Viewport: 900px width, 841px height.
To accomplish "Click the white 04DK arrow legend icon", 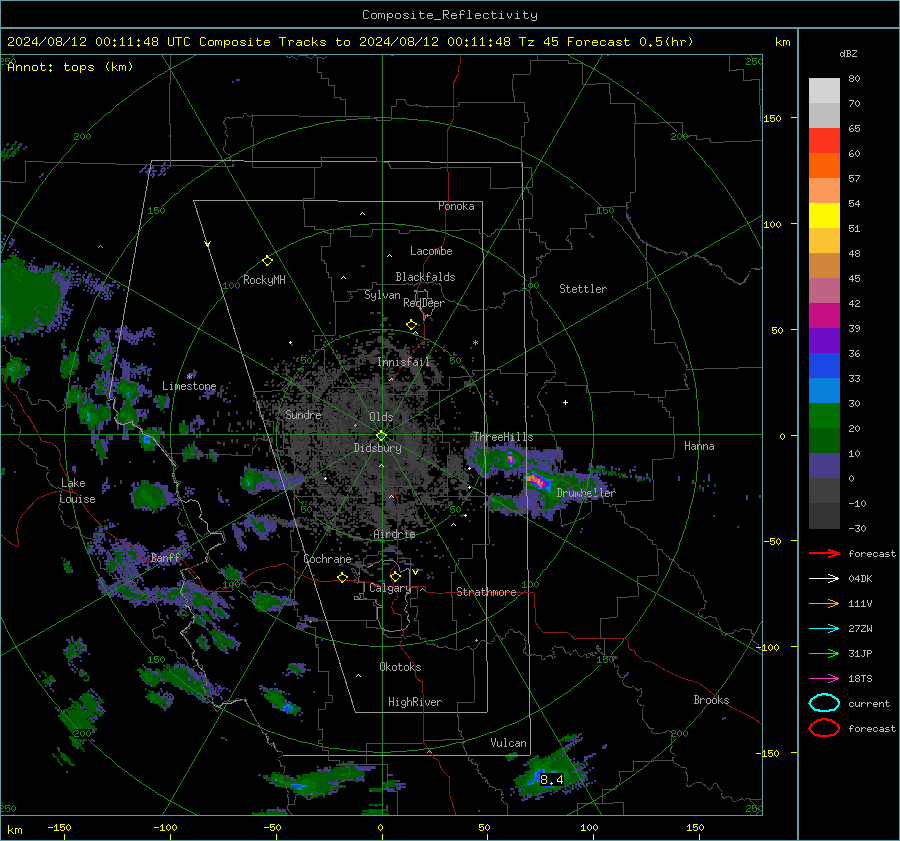I will [824, 579].
